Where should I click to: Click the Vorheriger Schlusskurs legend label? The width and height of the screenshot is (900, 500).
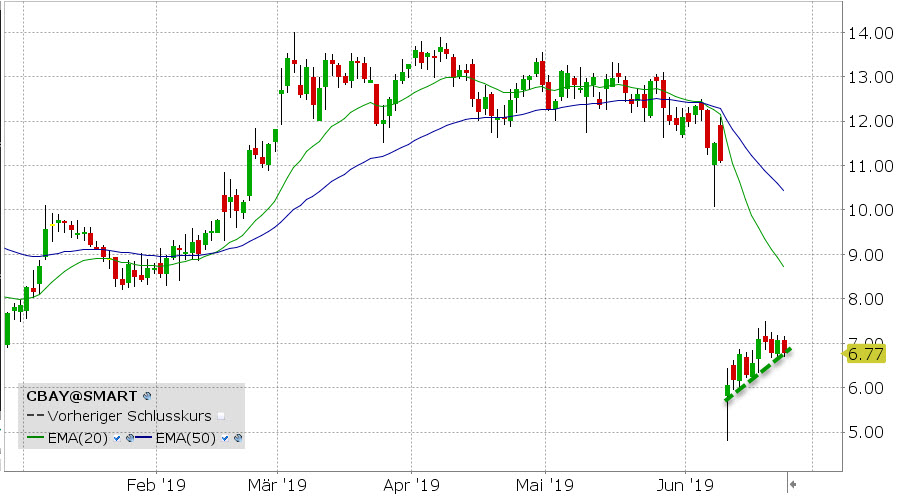(129, 416)
